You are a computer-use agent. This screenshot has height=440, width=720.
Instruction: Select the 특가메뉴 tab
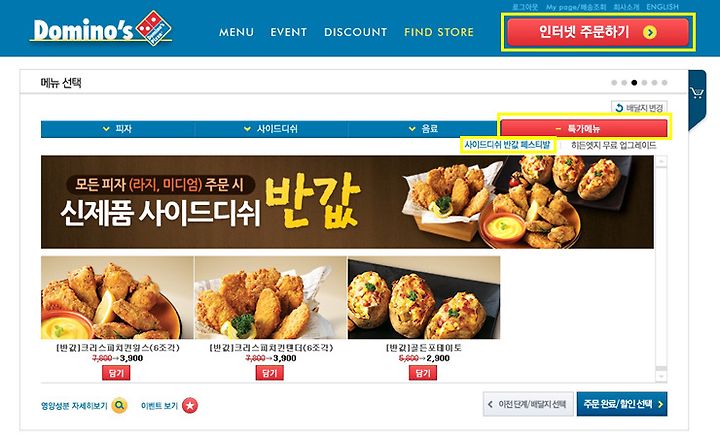click(x=584, y=129)
